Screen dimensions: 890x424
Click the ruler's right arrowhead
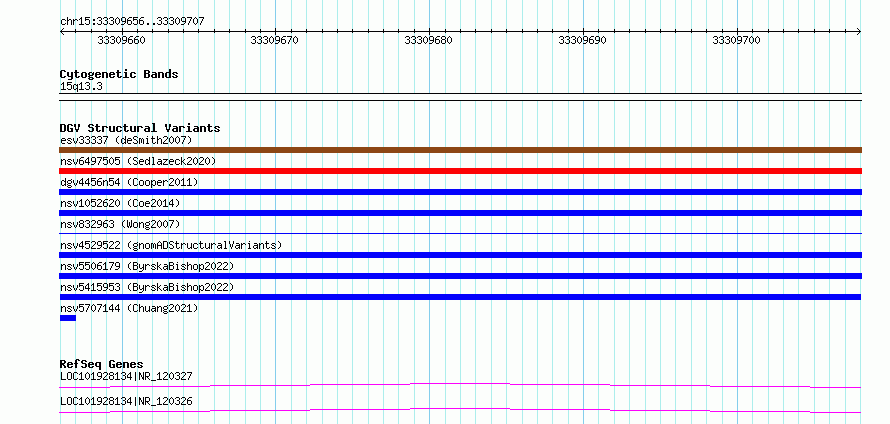tap(859, 32)
